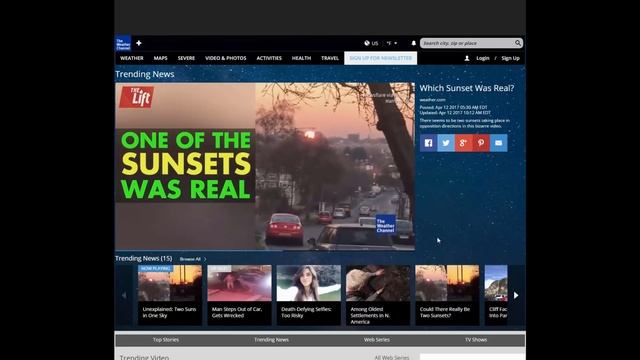Click the notification bell icon
This screenshot has height=360, width=640.
pyautogui.click(x=413, y=43)
